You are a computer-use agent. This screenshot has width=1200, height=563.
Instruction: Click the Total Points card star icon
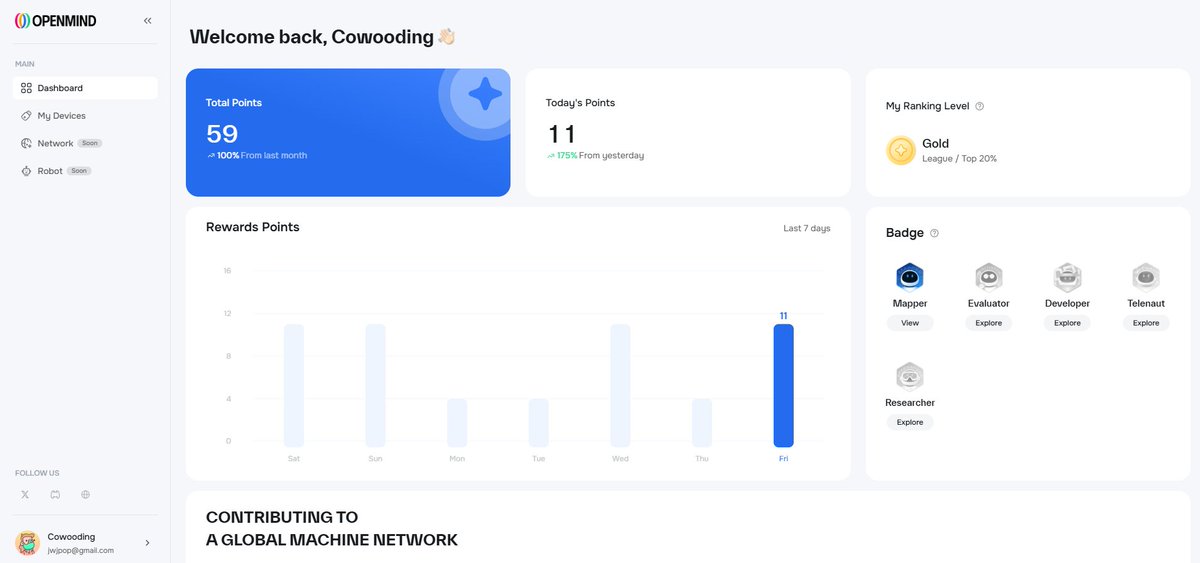pyautogui.click(x=485, y=93)
